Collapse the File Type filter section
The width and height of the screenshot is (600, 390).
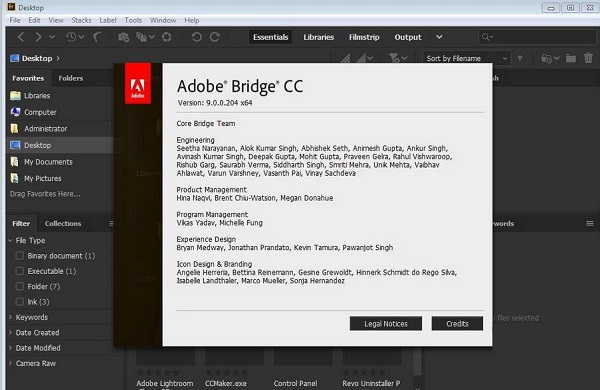pos(10,240)
